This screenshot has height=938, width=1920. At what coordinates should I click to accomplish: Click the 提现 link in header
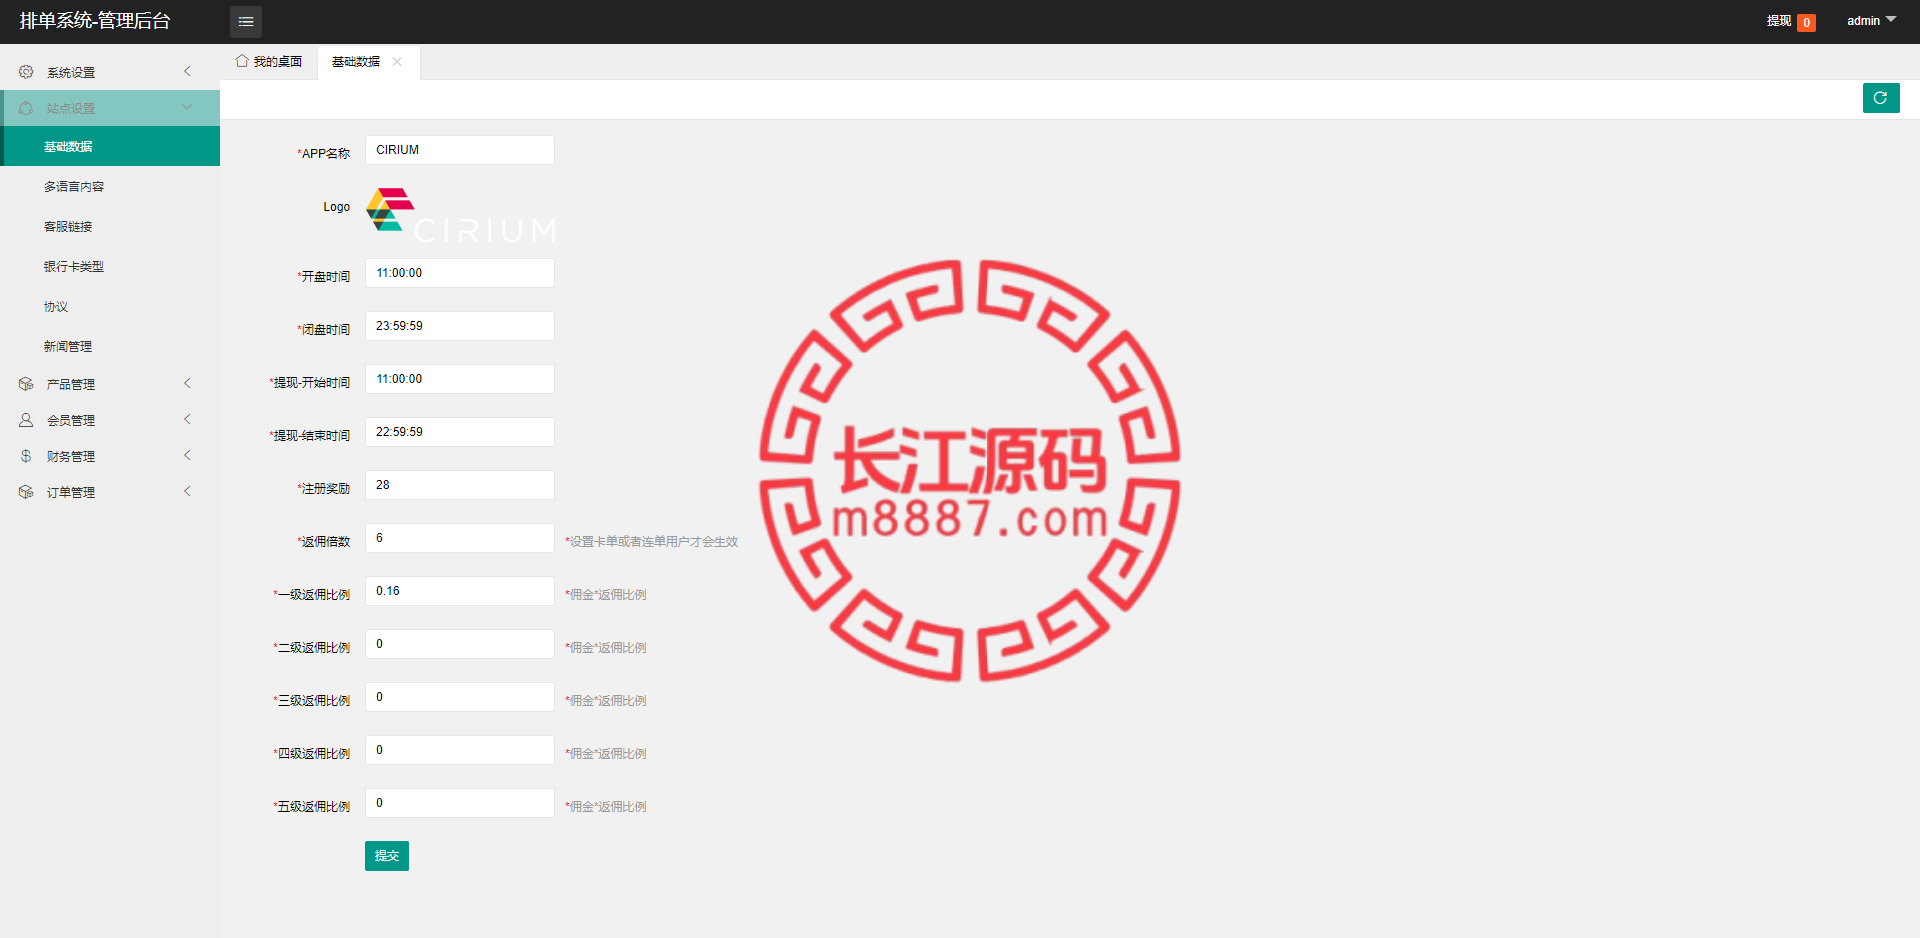1779,21
